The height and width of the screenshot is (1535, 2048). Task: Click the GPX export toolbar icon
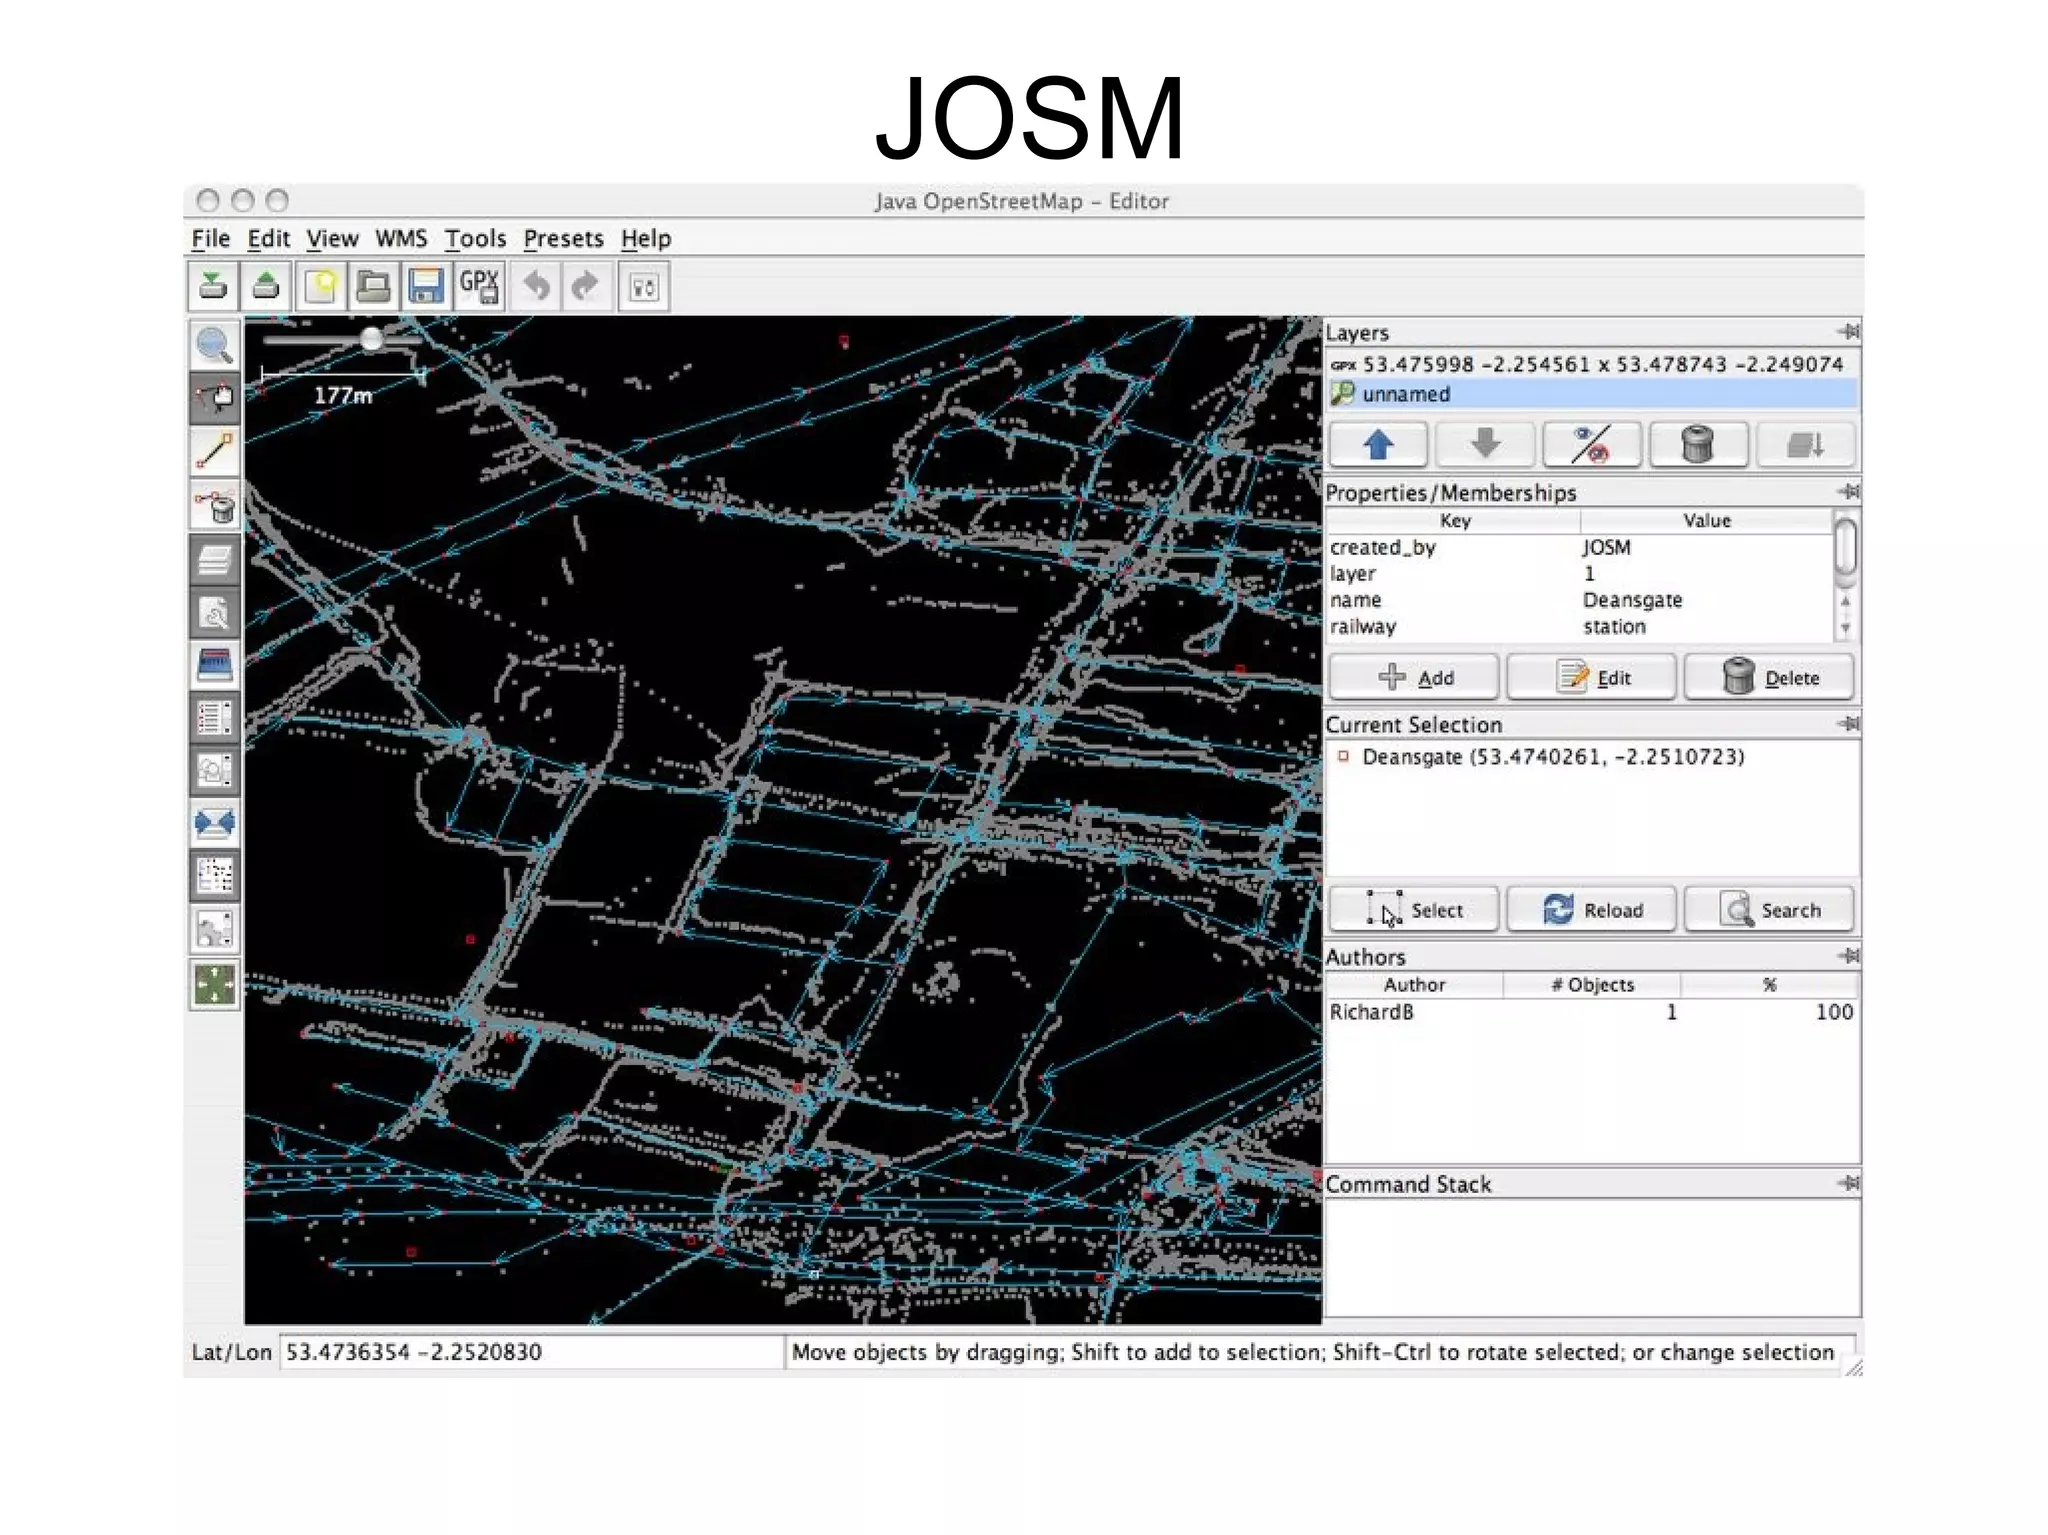479,287
